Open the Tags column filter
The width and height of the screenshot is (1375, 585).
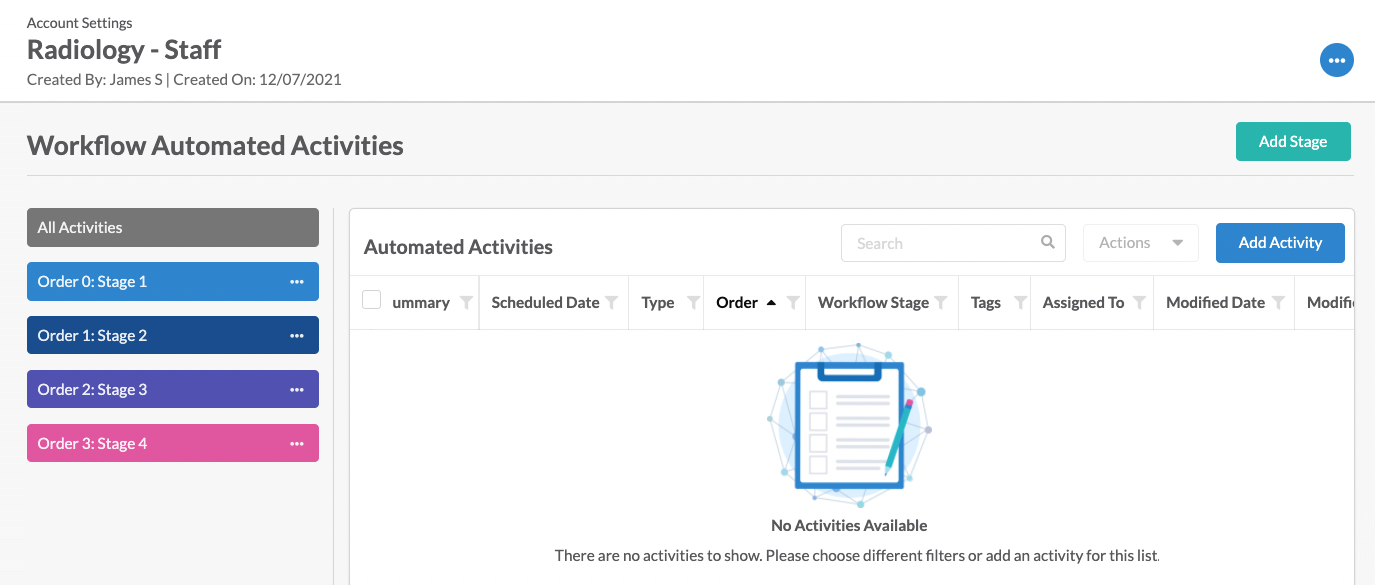pos(1020,303)
